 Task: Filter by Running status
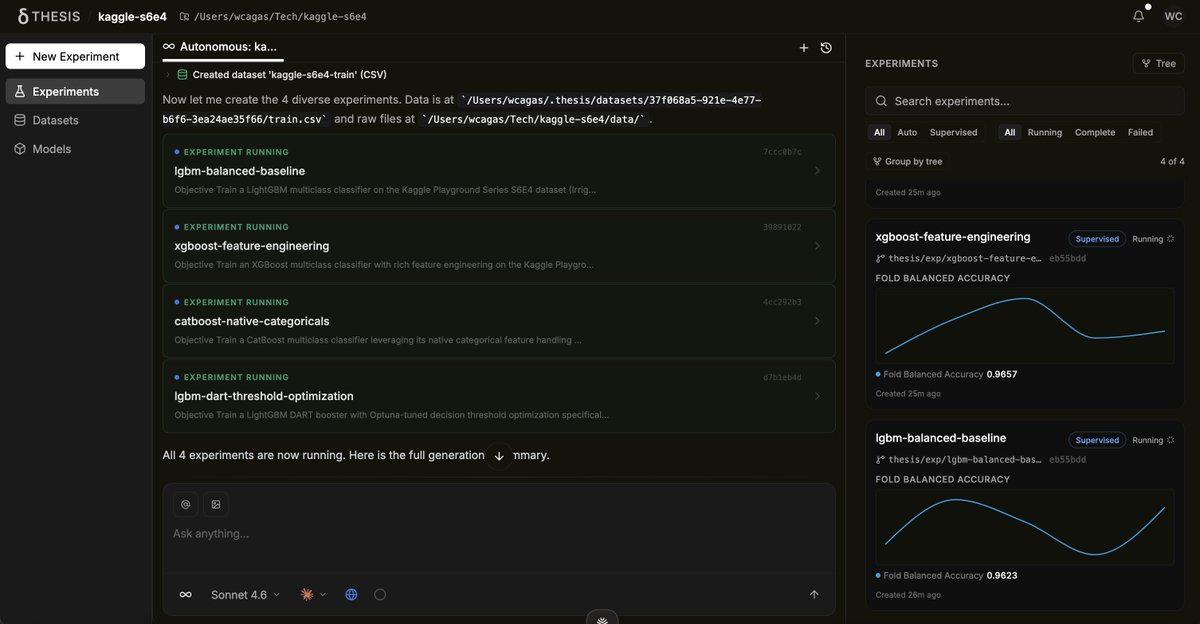click(1044, 132)
